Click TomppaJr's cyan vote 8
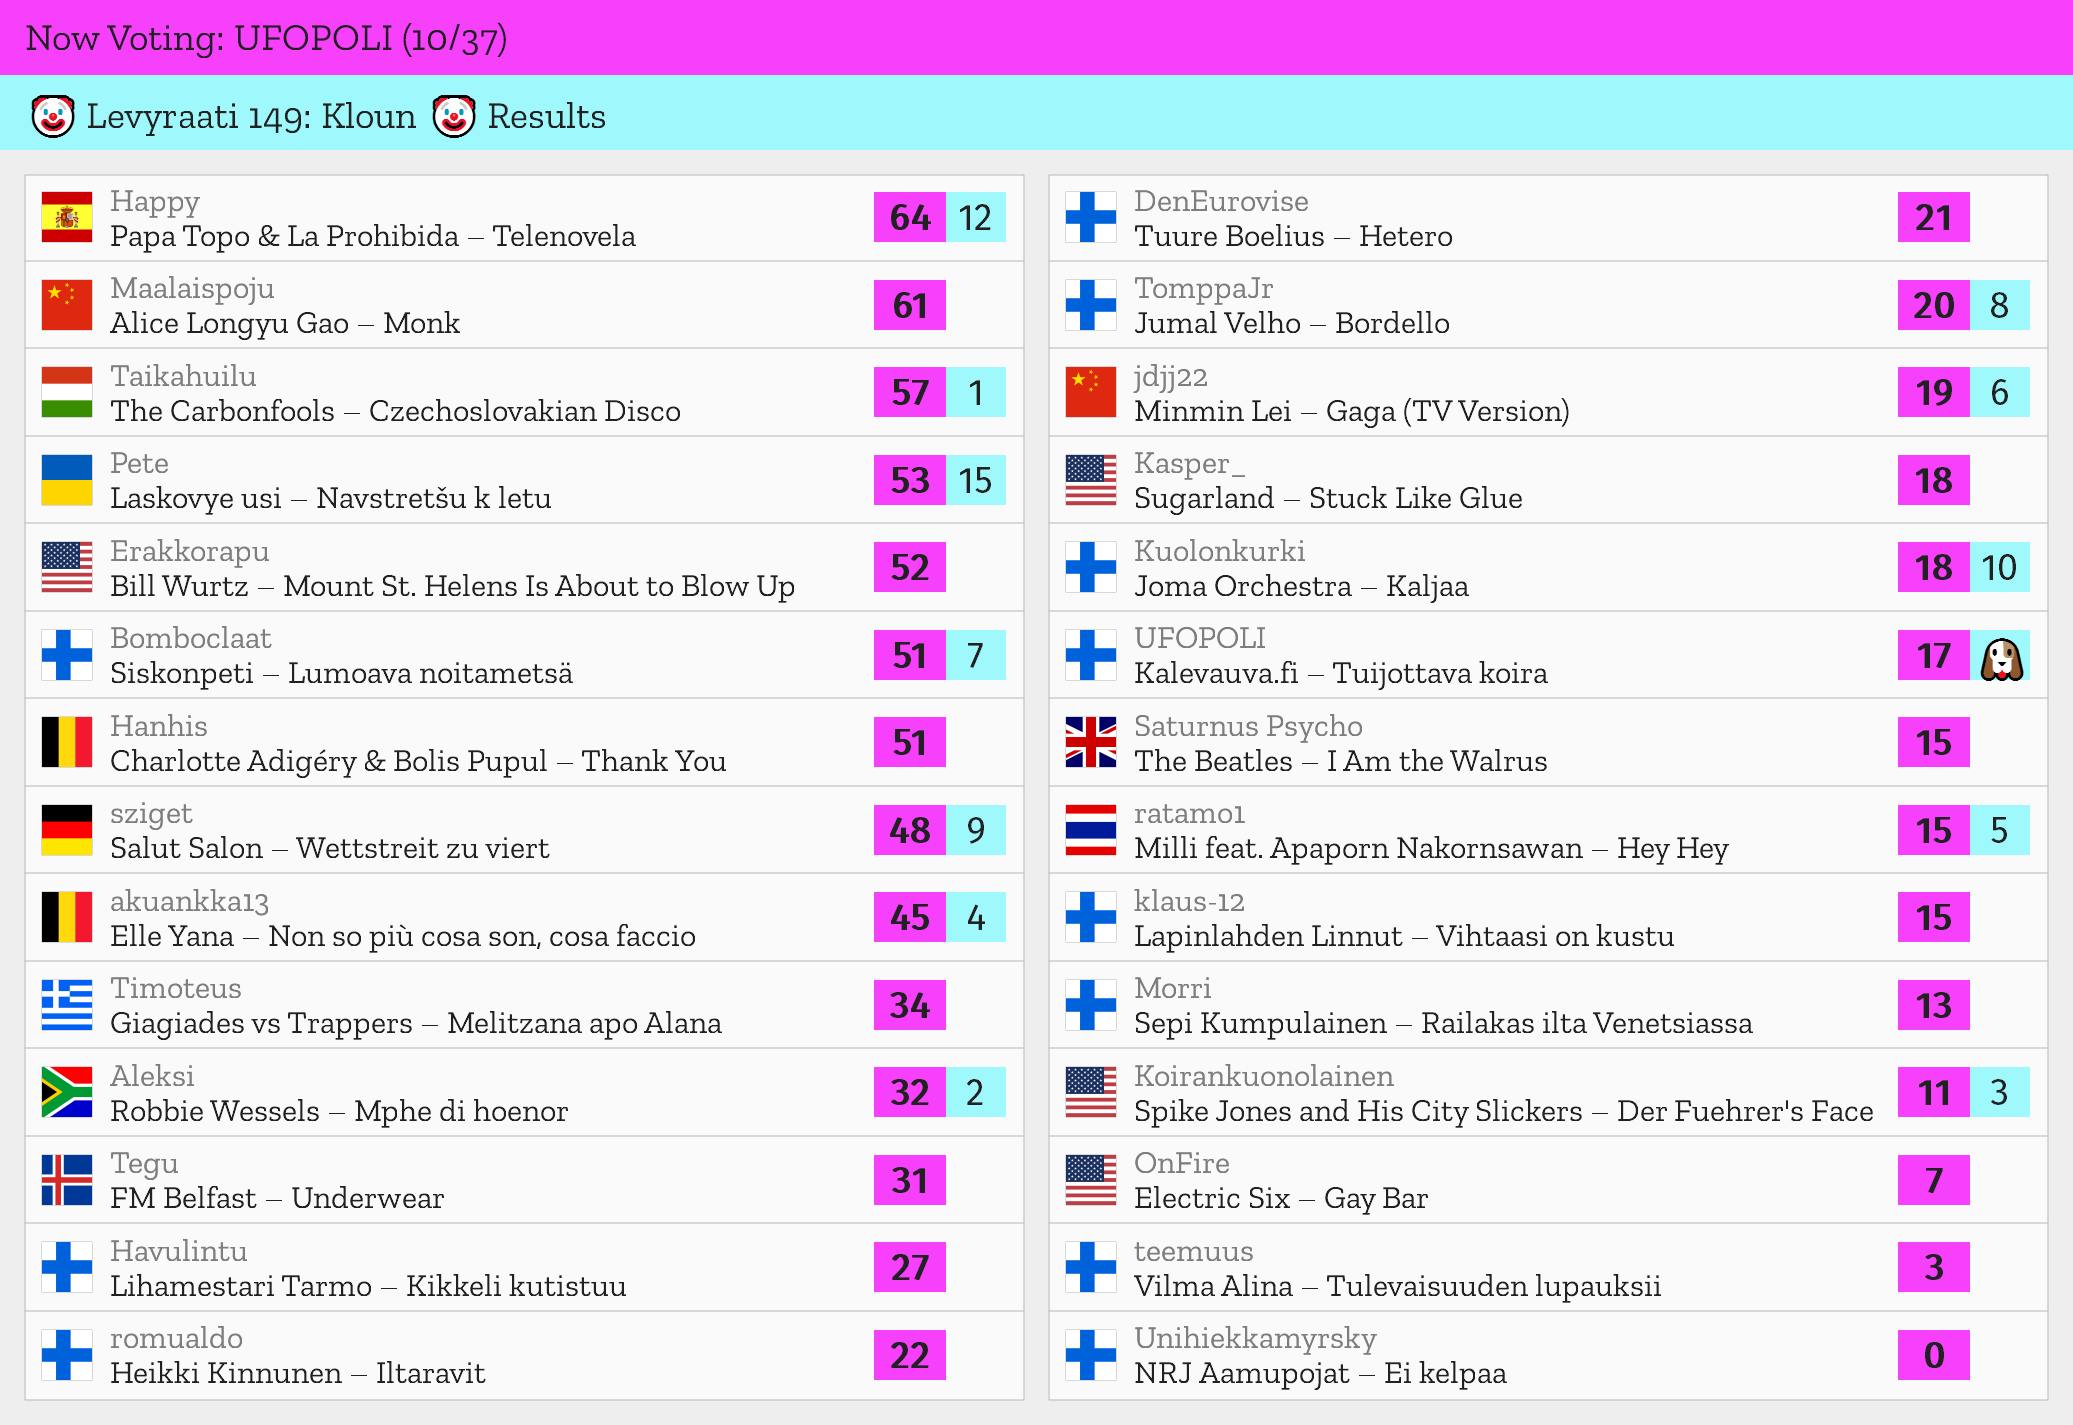The height and width of the screenshot is (1425, 2073). (x=1999, y=305)
